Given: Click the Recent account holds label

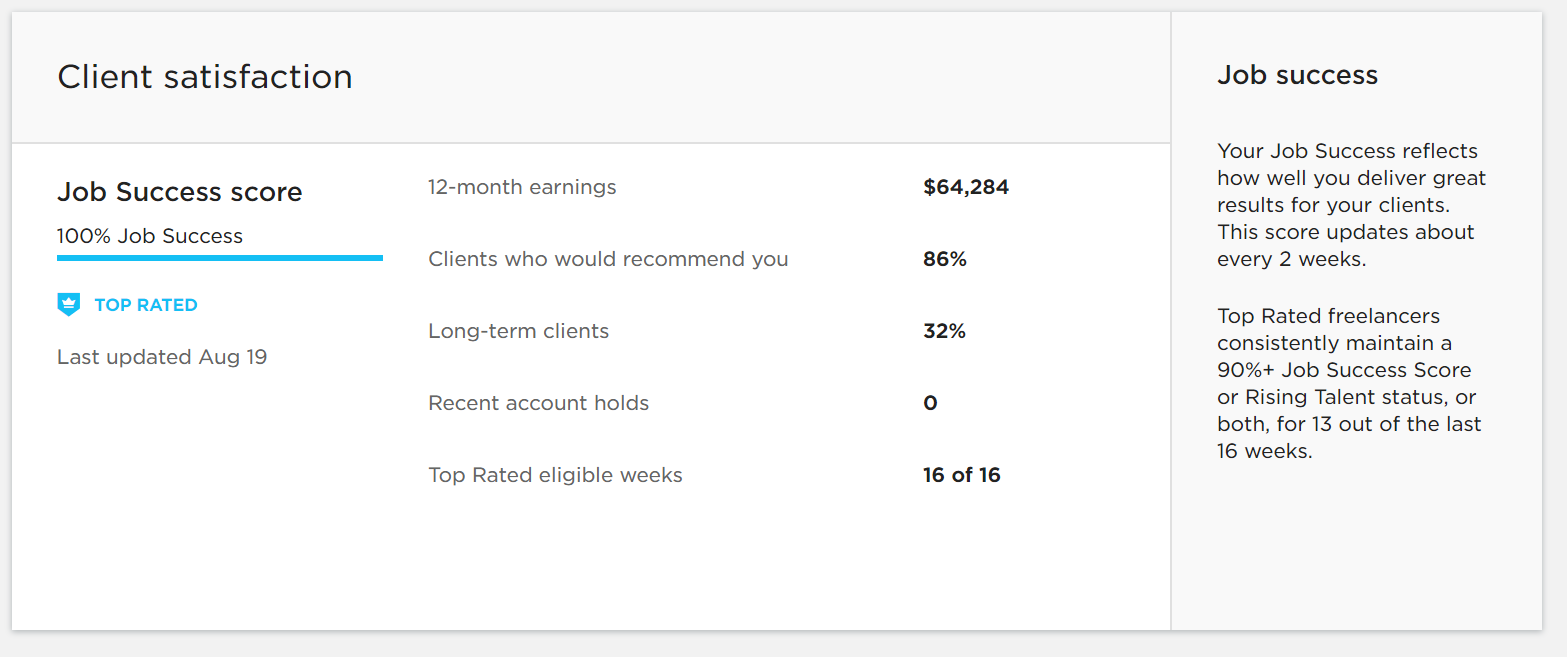Looking at the screenshot, I should (538, 403).
